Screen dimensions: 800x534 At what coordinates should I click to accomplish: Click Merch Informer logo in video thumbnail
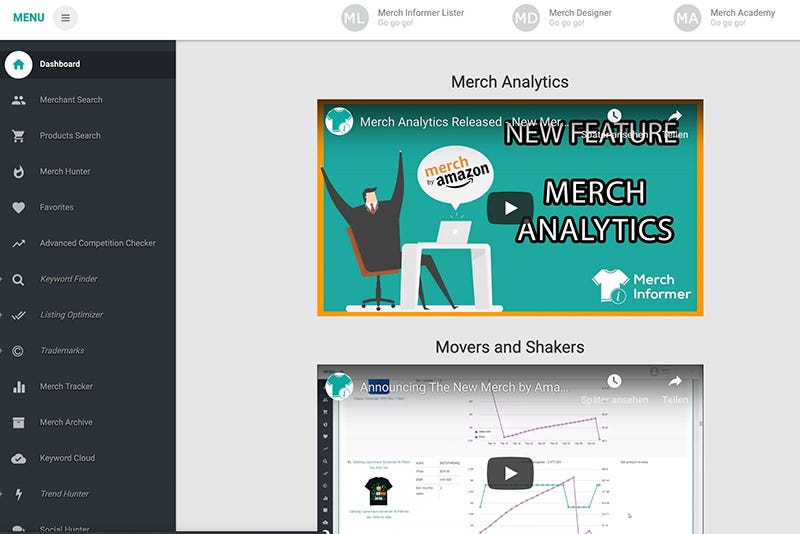(642, 286)
